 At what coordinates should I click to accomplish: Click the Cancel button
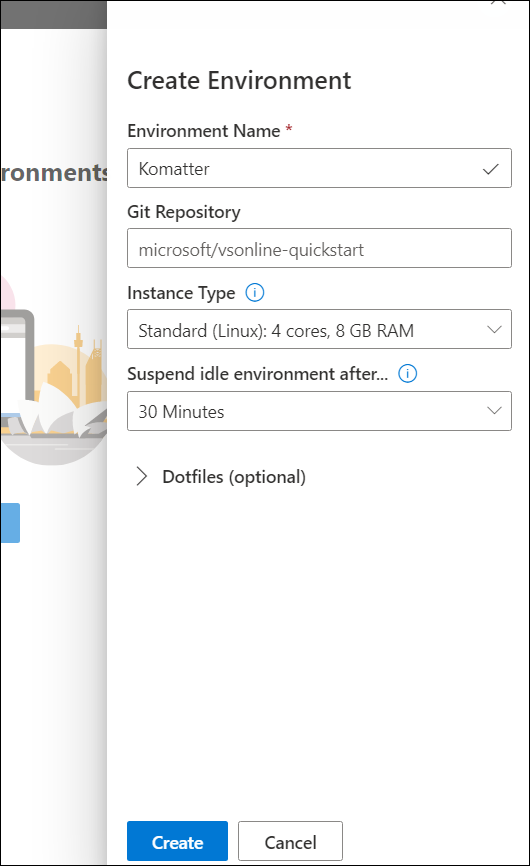pos(290,841)
